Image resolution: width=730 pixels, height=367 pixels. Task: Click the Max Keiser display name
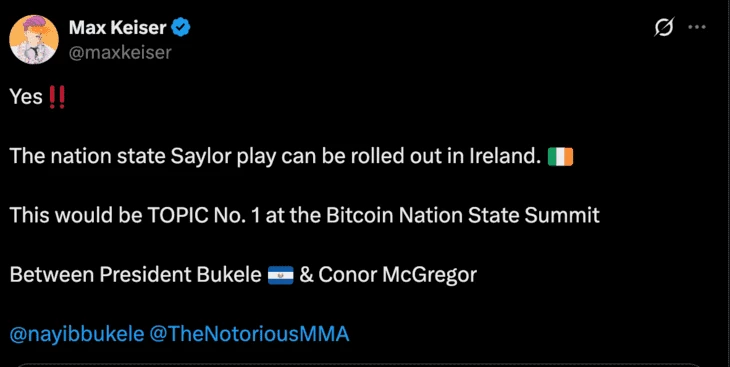pyautogui.click(x=117, y=28)
